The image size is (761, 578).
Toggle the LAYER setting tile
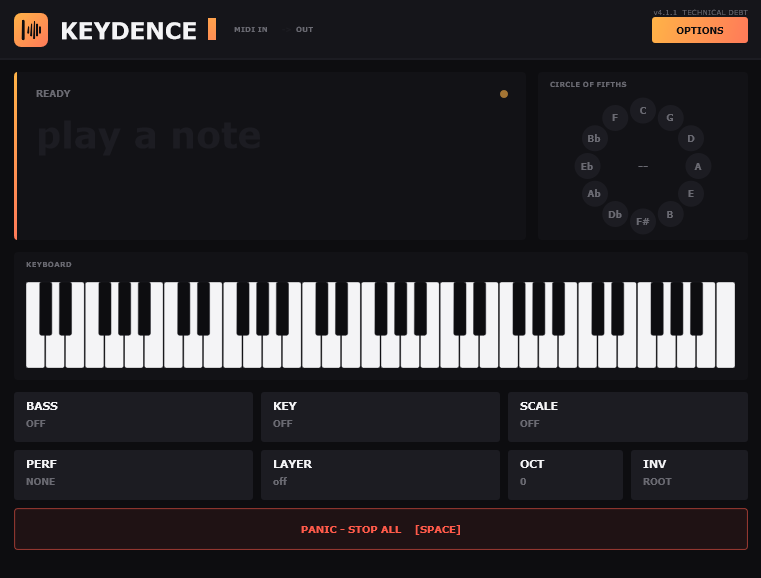click(380, 475)
